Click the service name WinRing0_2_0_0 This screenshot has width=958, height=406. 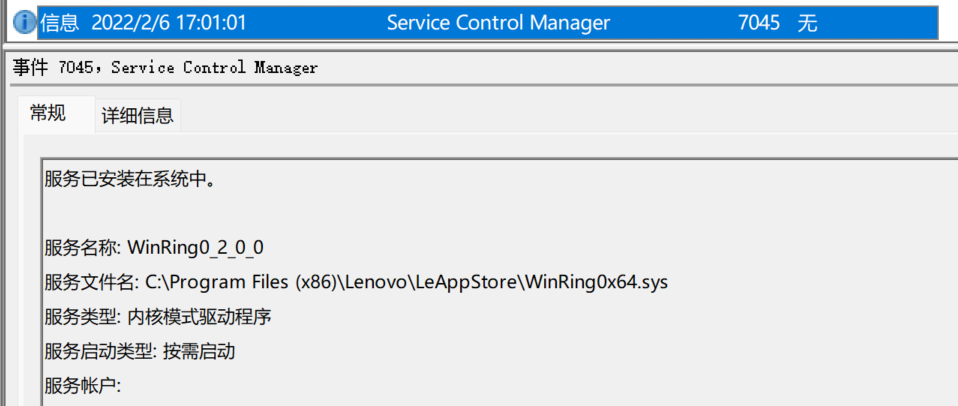point(196,248)
